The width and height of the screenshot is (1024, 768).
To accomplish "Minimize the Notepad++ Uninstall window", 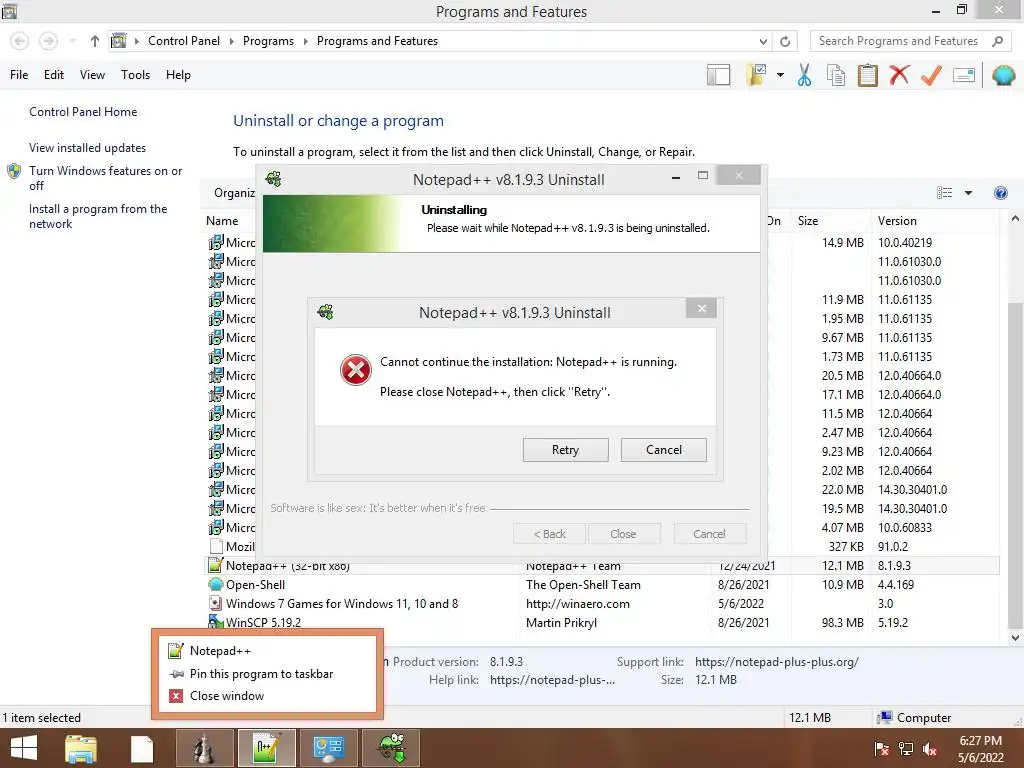I will [676, 177].
